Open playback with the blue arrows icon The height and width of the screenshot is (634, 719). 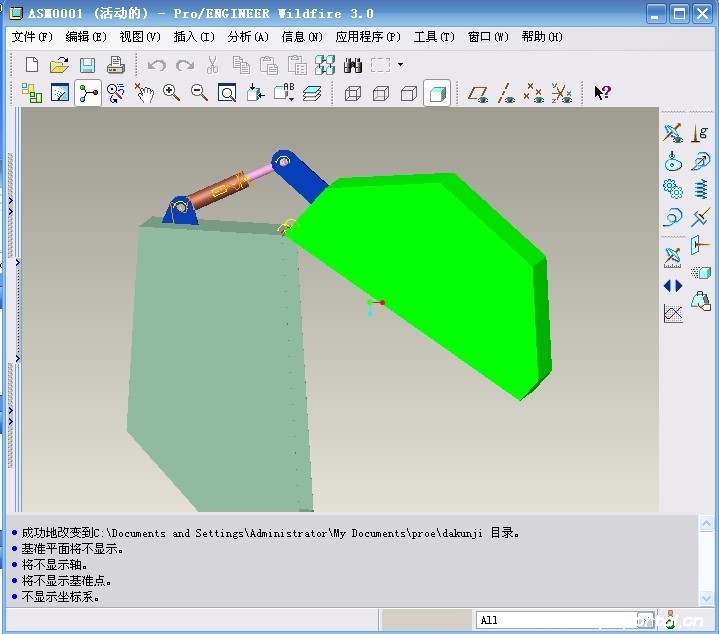[673, 286]
